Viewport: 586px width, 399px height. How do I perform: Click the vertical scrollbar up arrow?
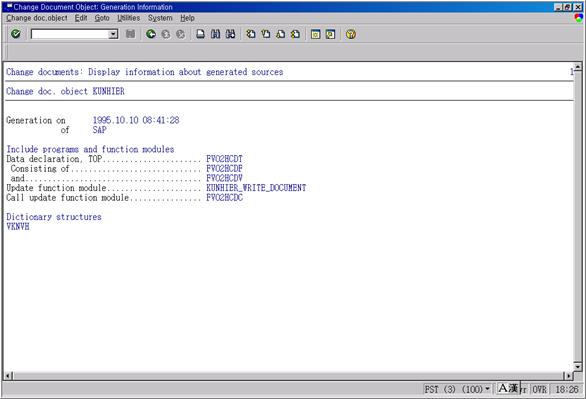click(578, 67)
